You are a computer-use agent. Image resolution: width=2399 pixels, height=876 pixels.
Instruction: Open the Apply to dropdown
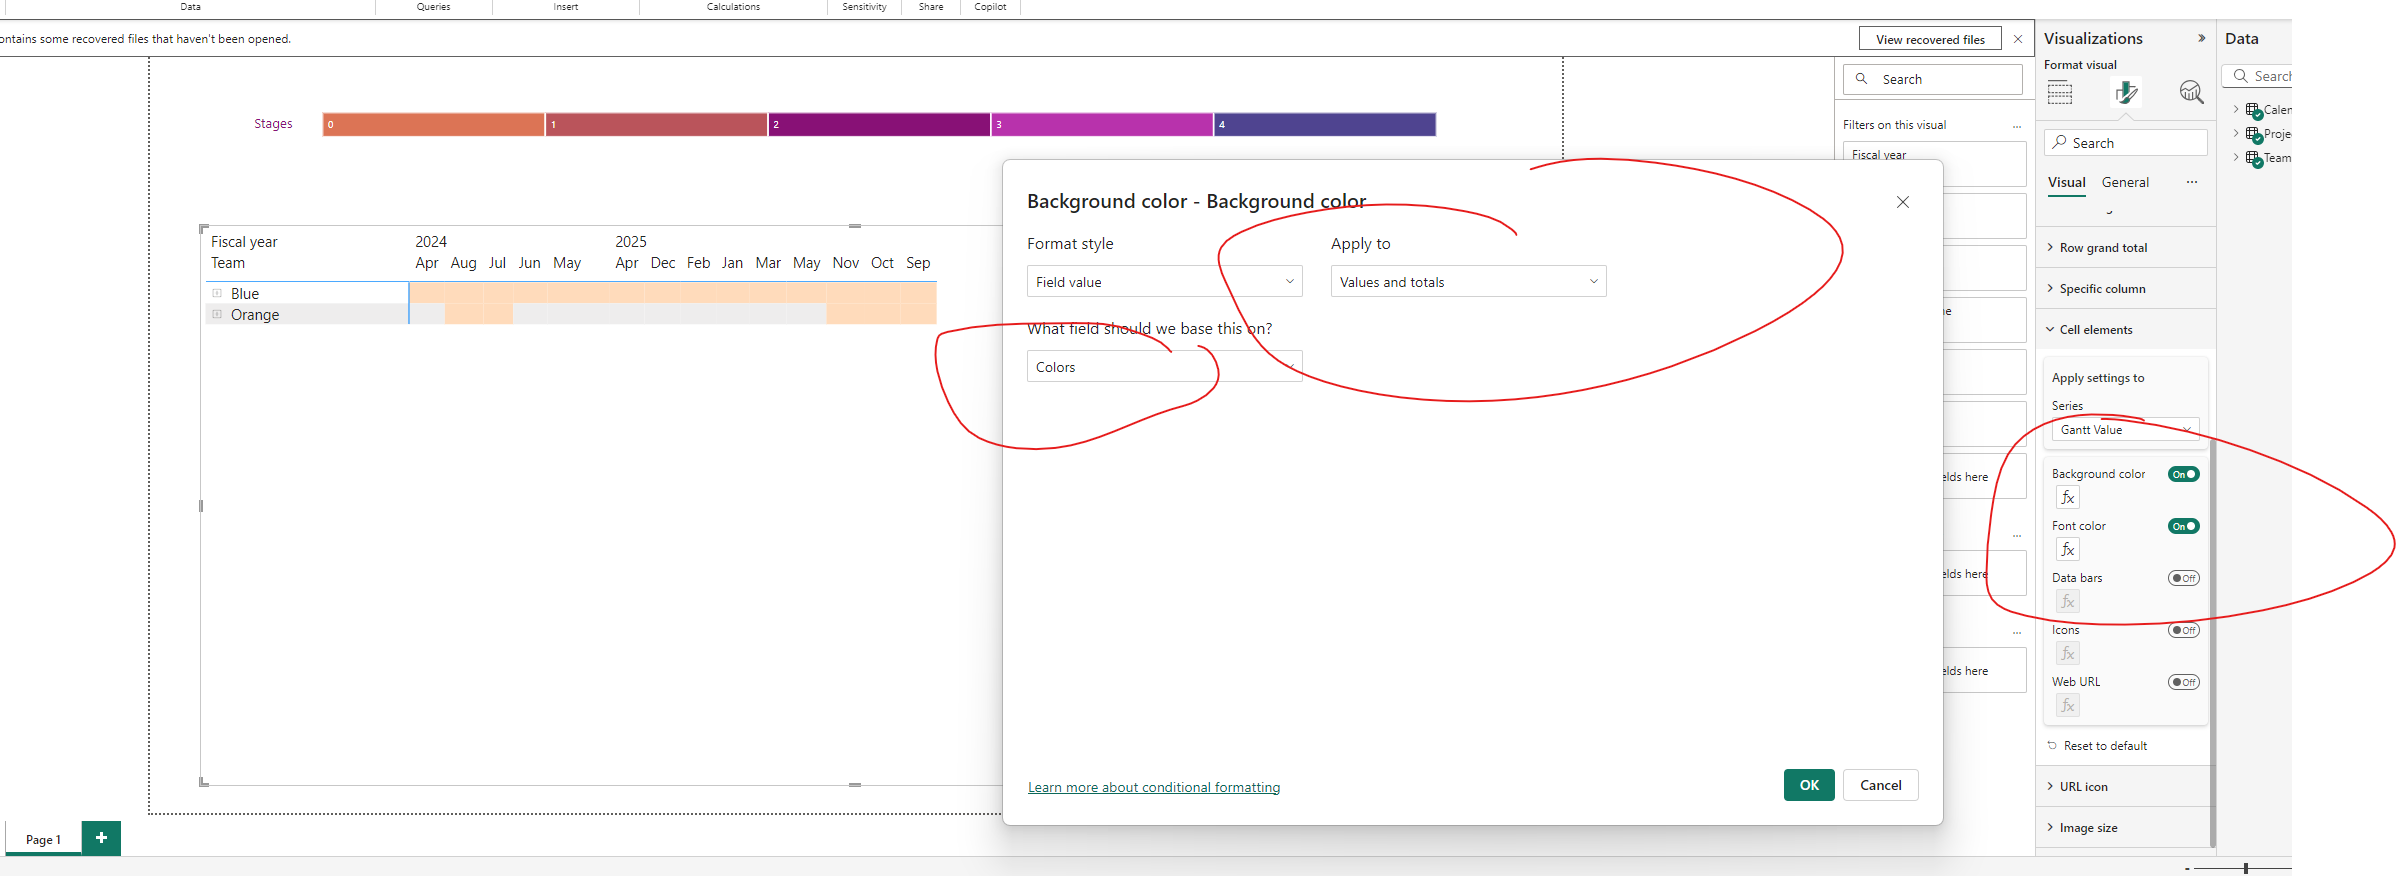point(1468,282)
